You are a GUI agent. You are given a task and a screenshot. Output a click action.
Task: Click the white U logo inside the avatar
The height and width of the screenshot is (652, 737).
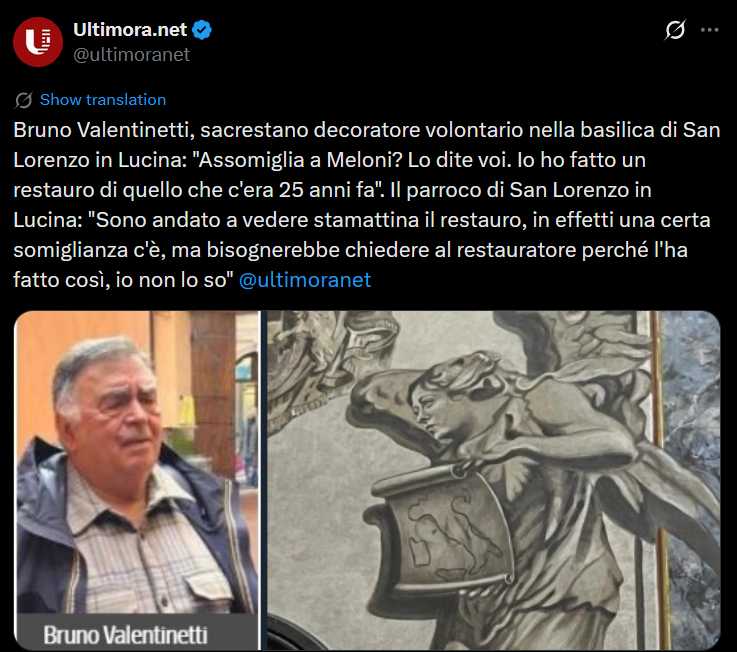[38, 41]
